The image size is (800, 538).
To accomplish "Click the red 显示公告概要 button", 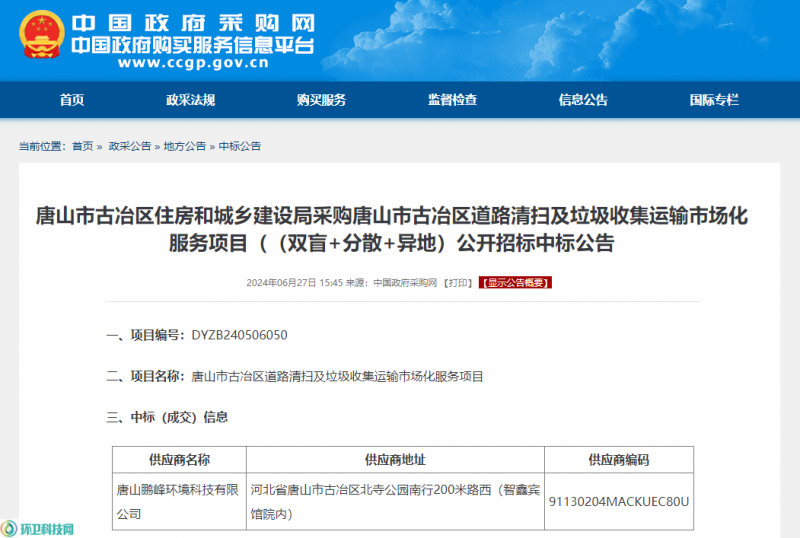I will click(515, 283).
